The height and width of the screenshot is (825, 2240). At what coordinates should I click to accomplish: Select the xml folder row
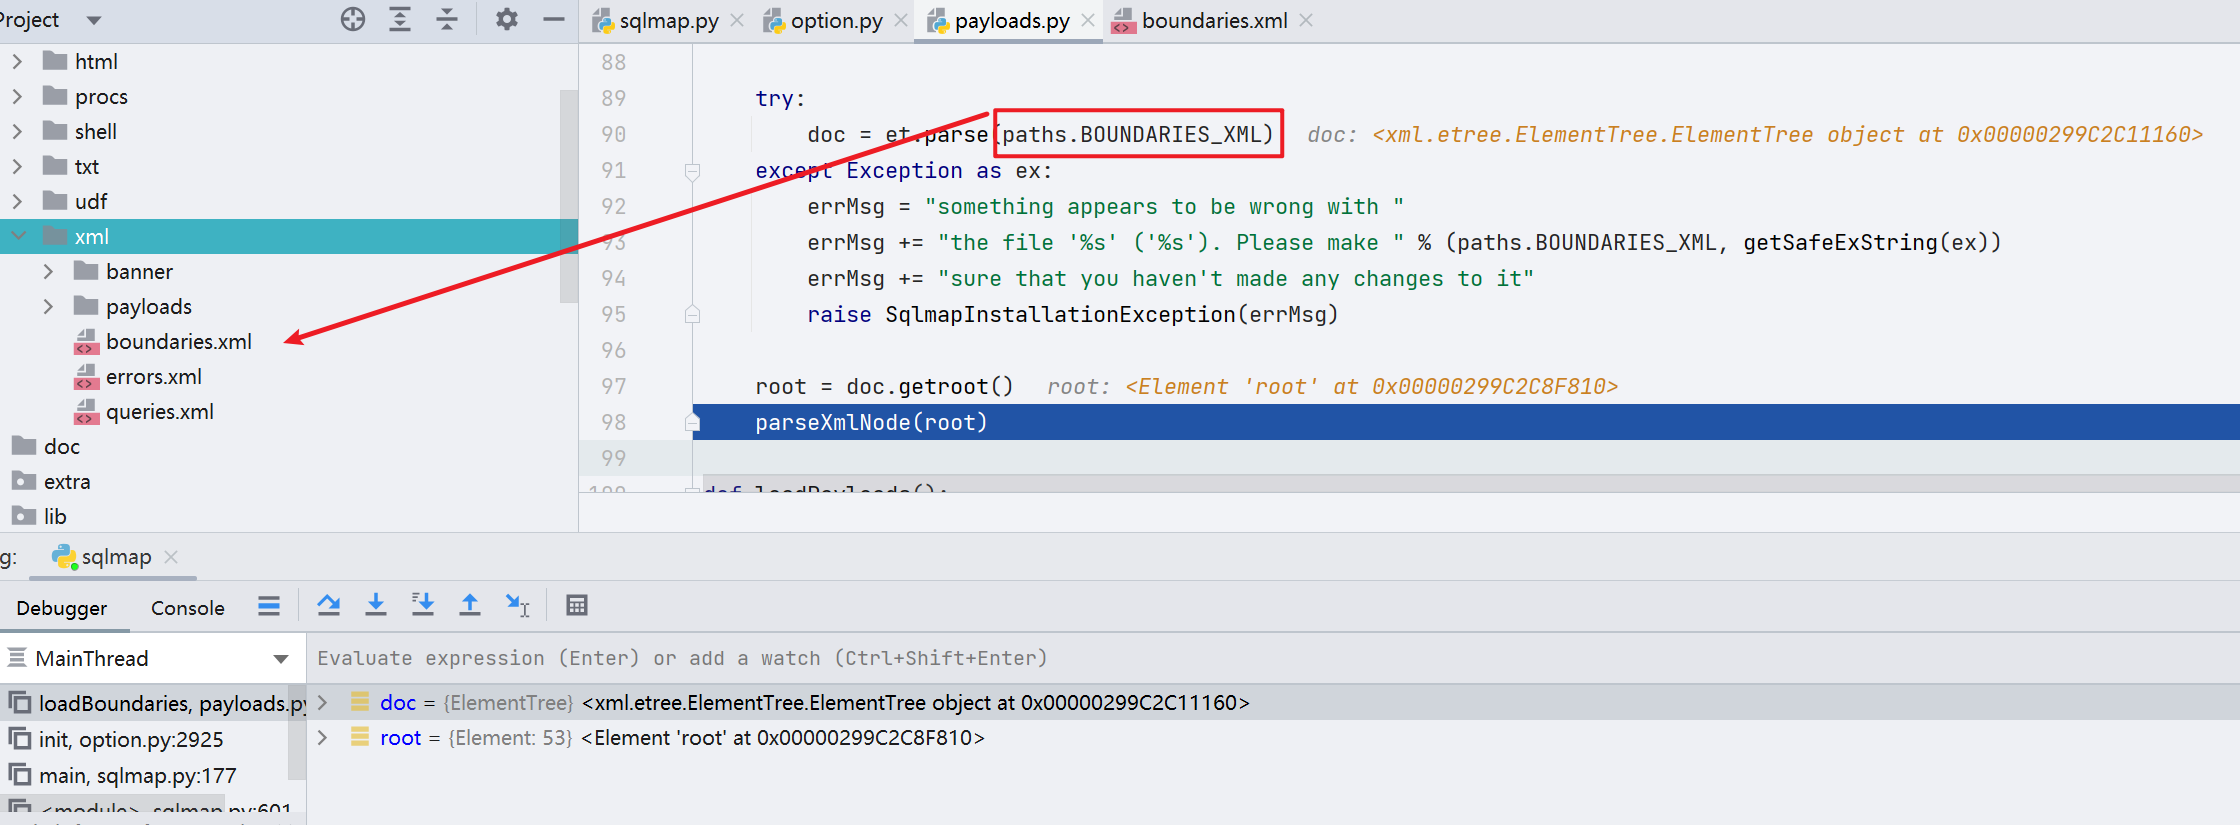289,236
